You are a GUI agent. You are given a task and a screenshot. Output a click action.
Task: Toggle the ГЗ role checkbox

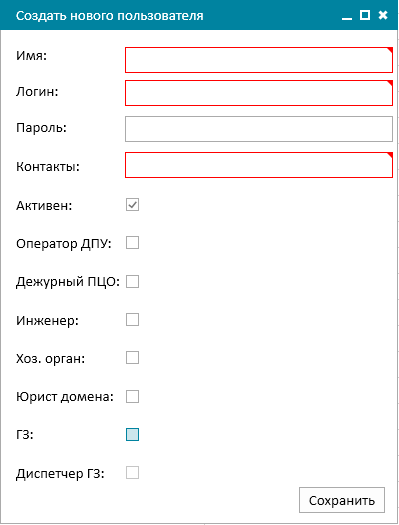pyautogui.click(x=133, y=435)
